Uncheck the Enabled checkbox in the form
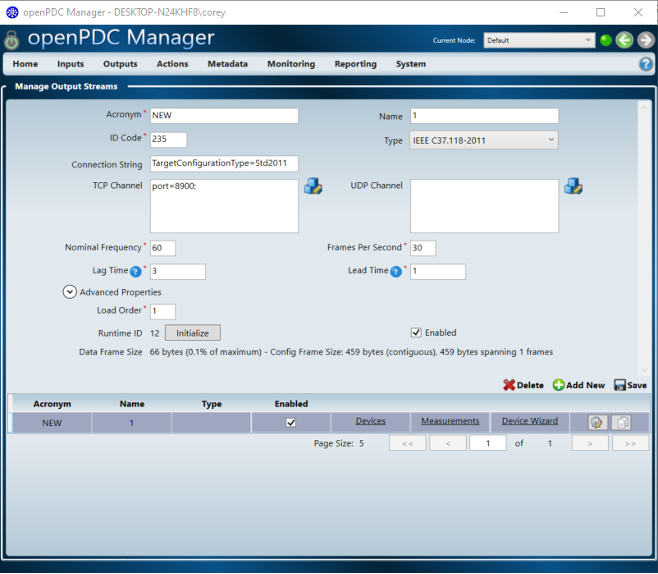Image resolution: width=658 pixels, height=574 pixels. (x=416, y=333)
